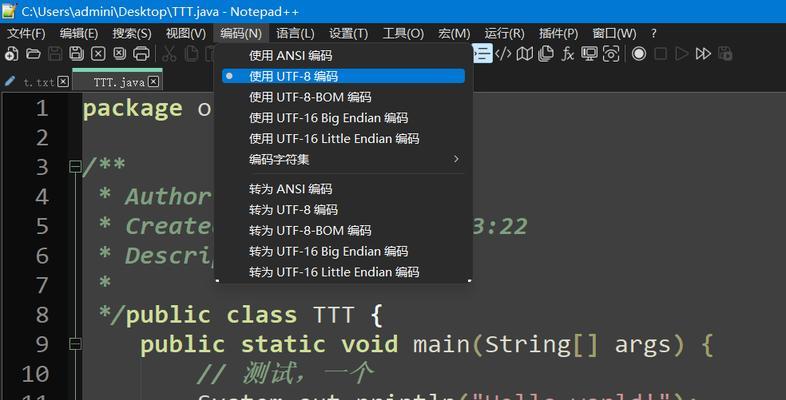Close the t.txt tab with its X

[x=63, y=82]
